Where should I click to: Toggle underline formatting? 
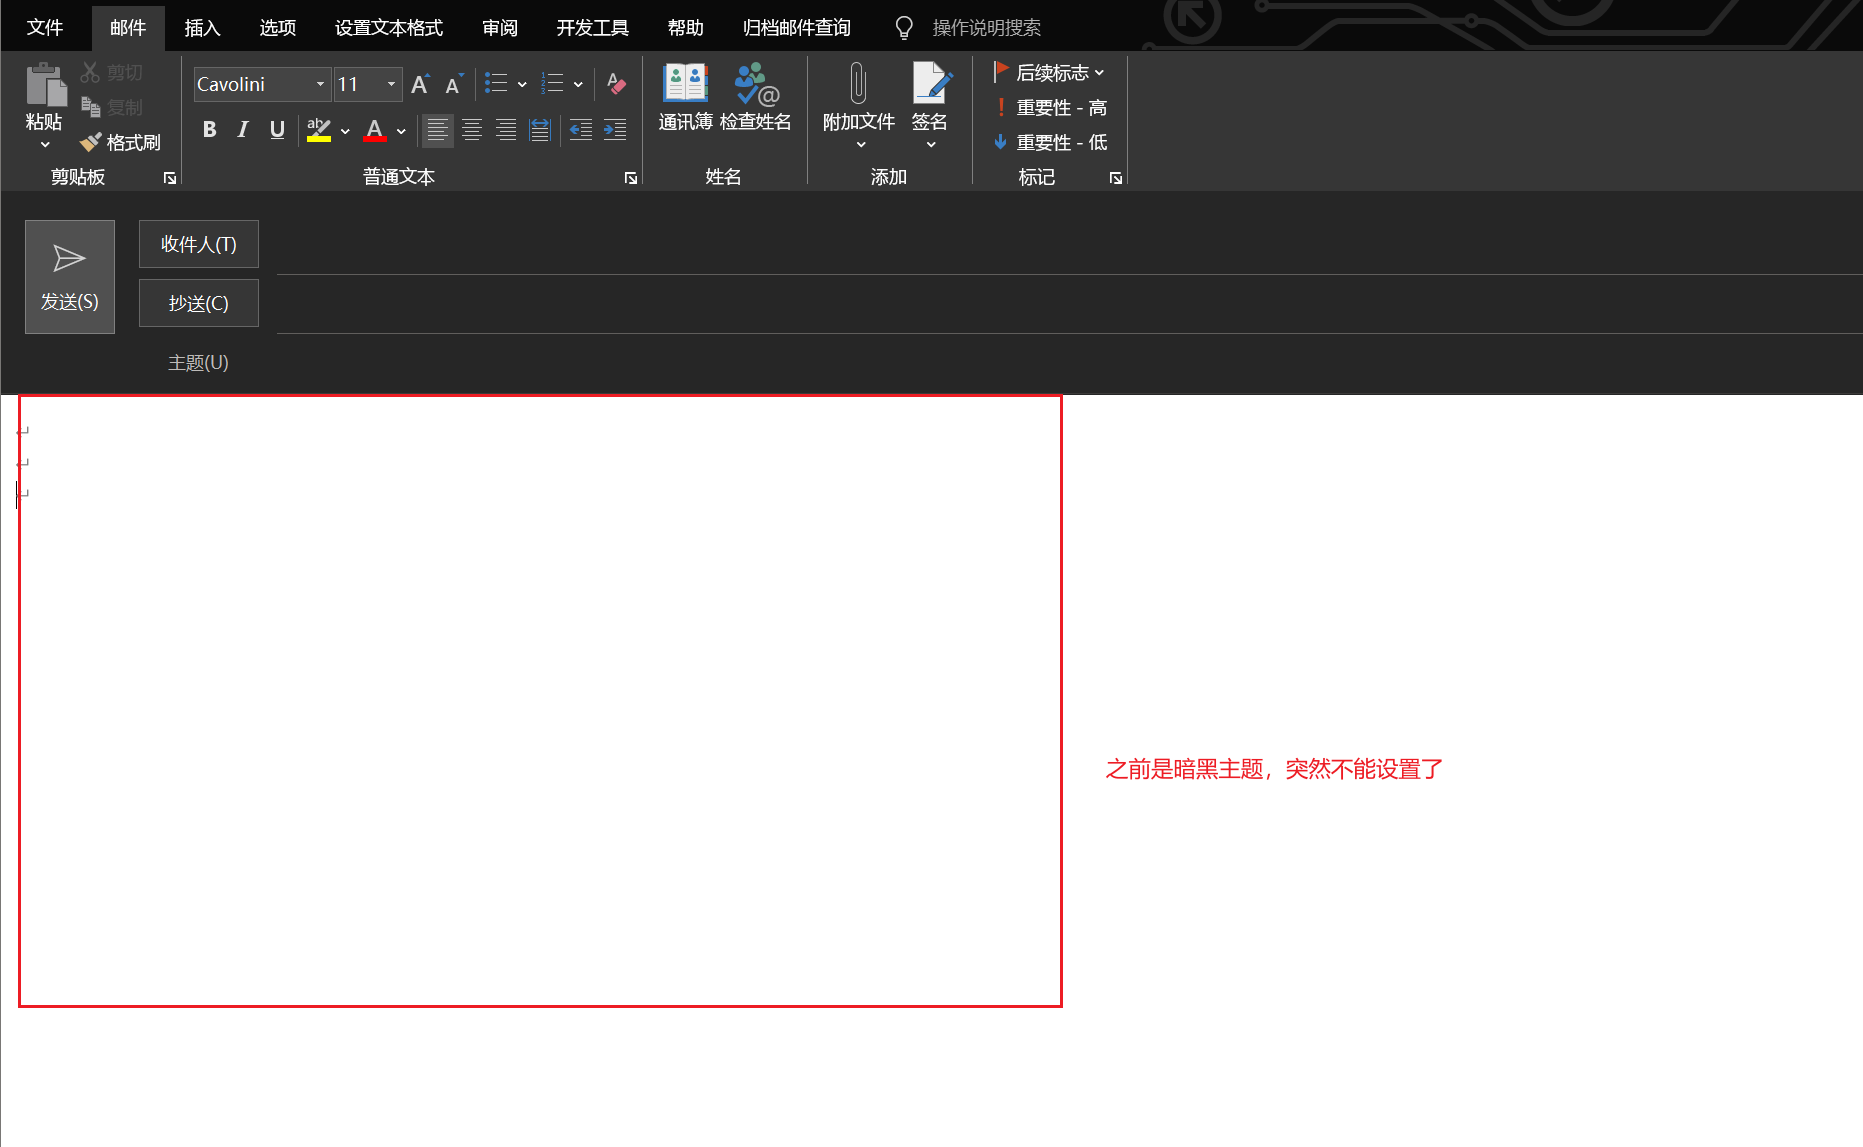(x=277, y=129)
